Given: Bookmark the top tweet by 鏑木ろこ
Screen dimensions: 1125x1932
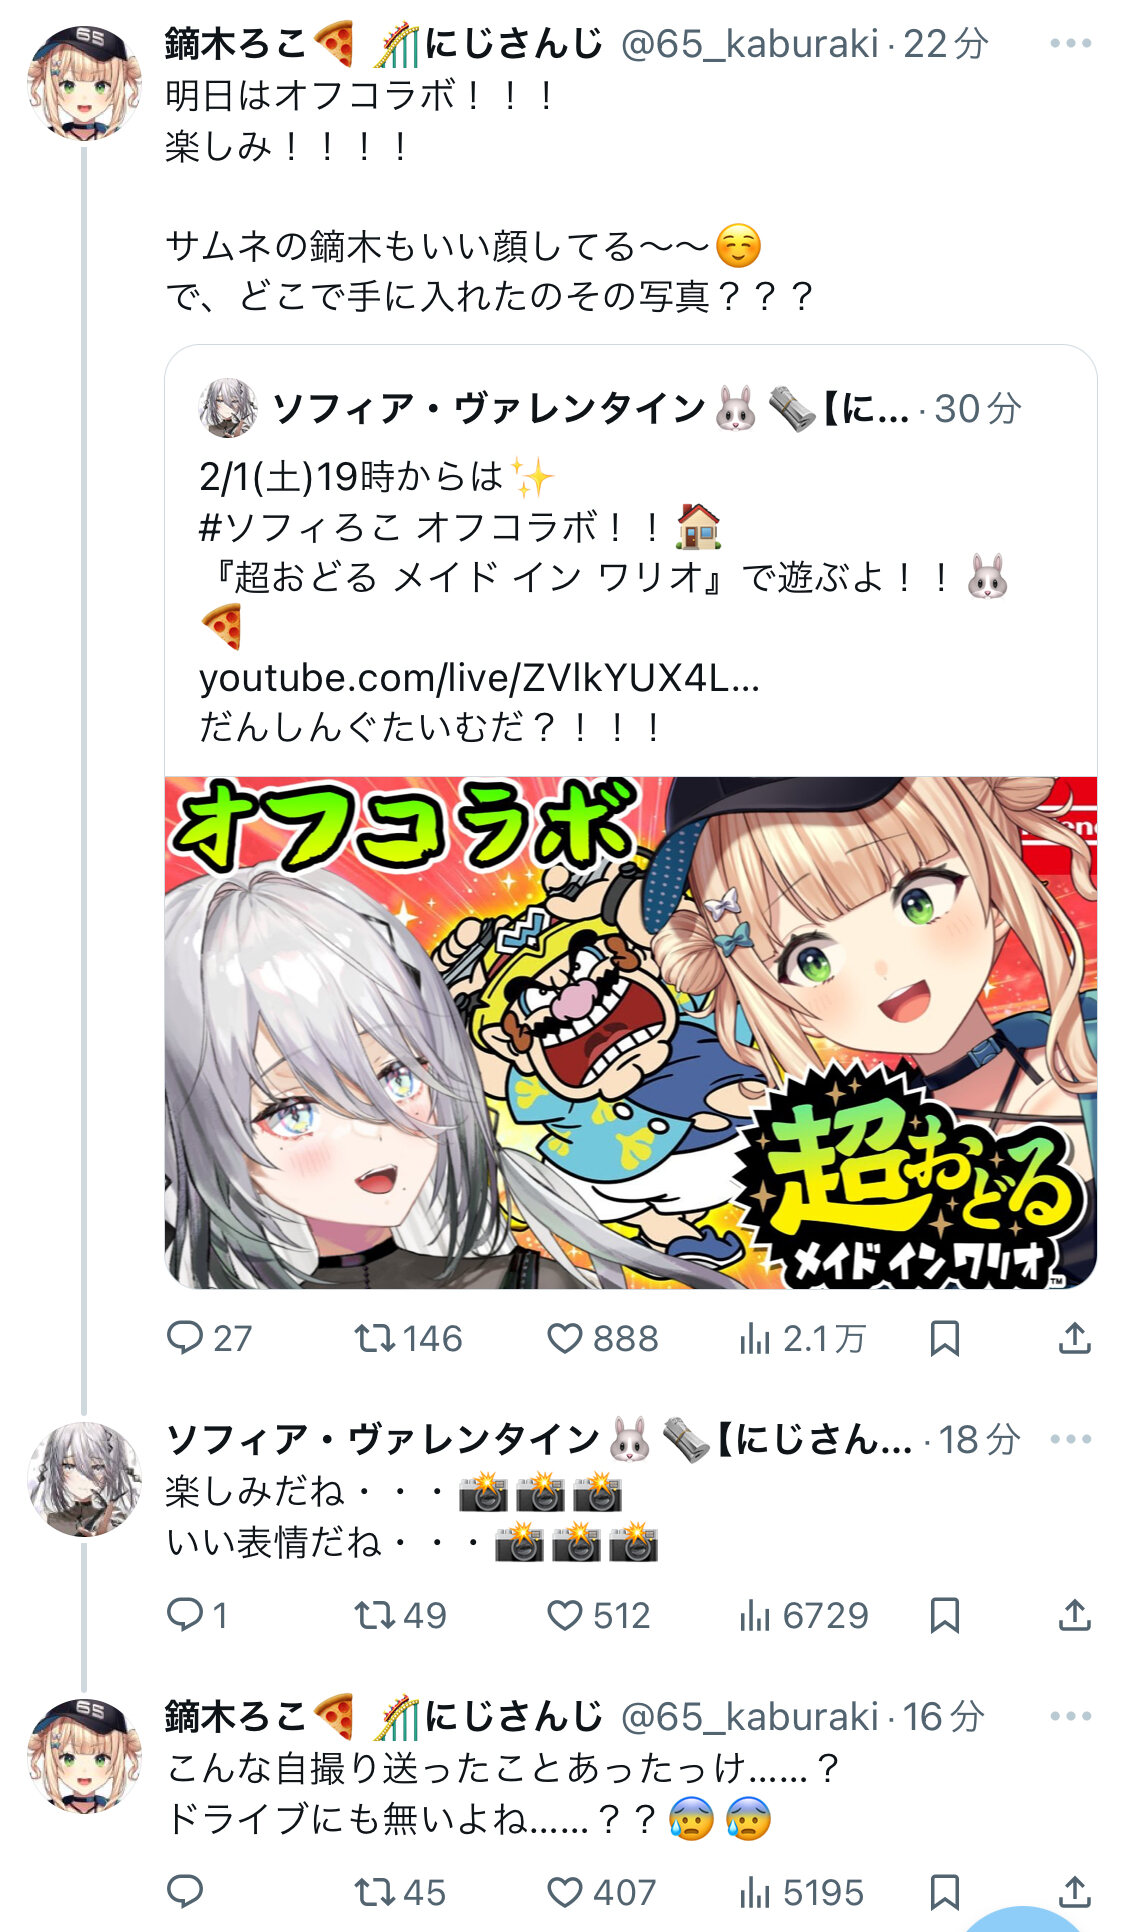Looking at the screenshot, I should tap(944, 1338).
